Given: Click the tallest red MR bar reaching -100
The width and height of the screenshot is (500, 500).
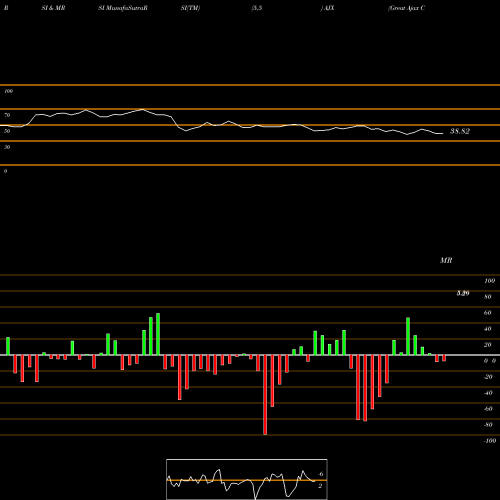Looking at the screenshot, I should tap(265, 395).
